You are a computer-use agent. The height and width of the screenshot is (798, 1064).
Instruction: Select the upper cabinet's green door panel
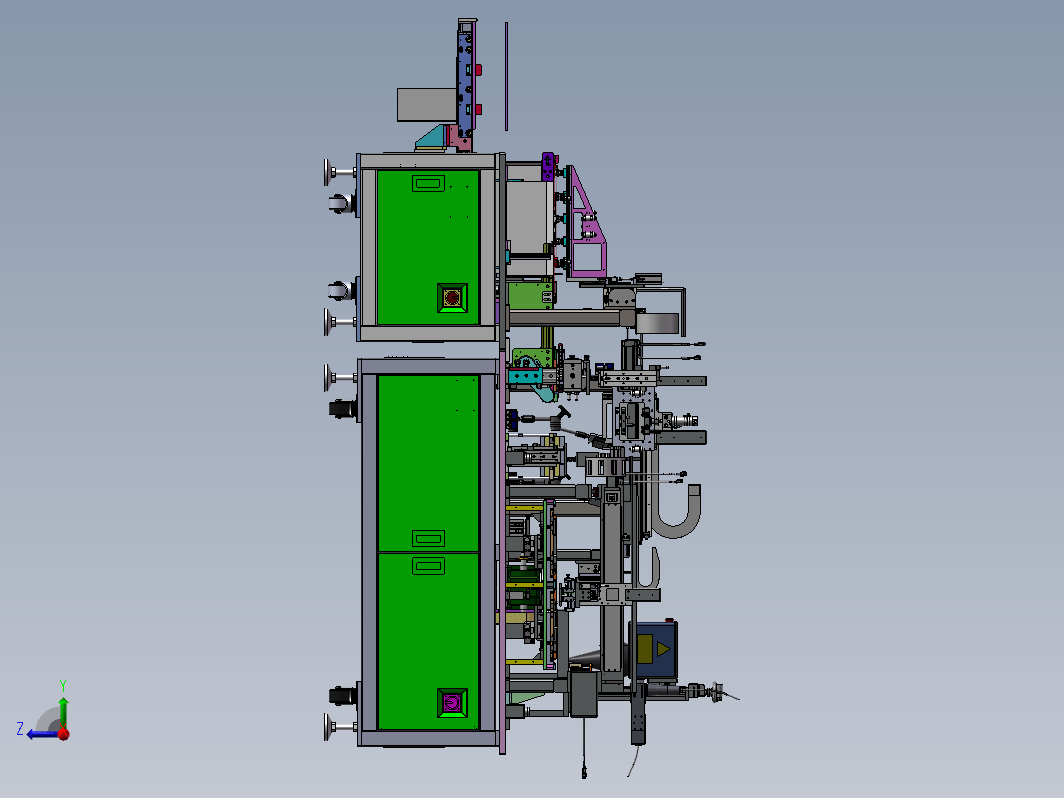428,247
